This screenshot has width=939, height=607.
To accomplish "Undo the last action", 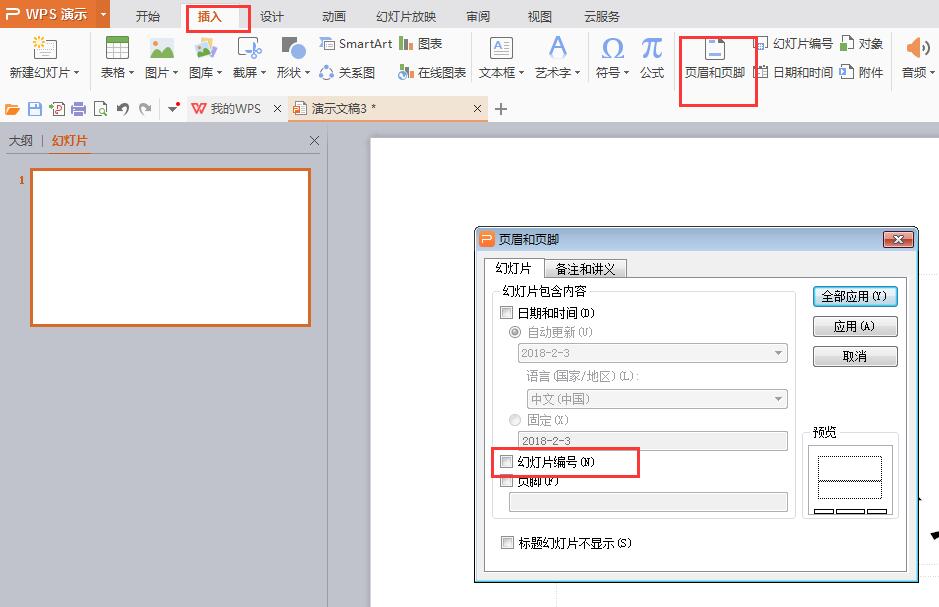I will coord(123,109).
